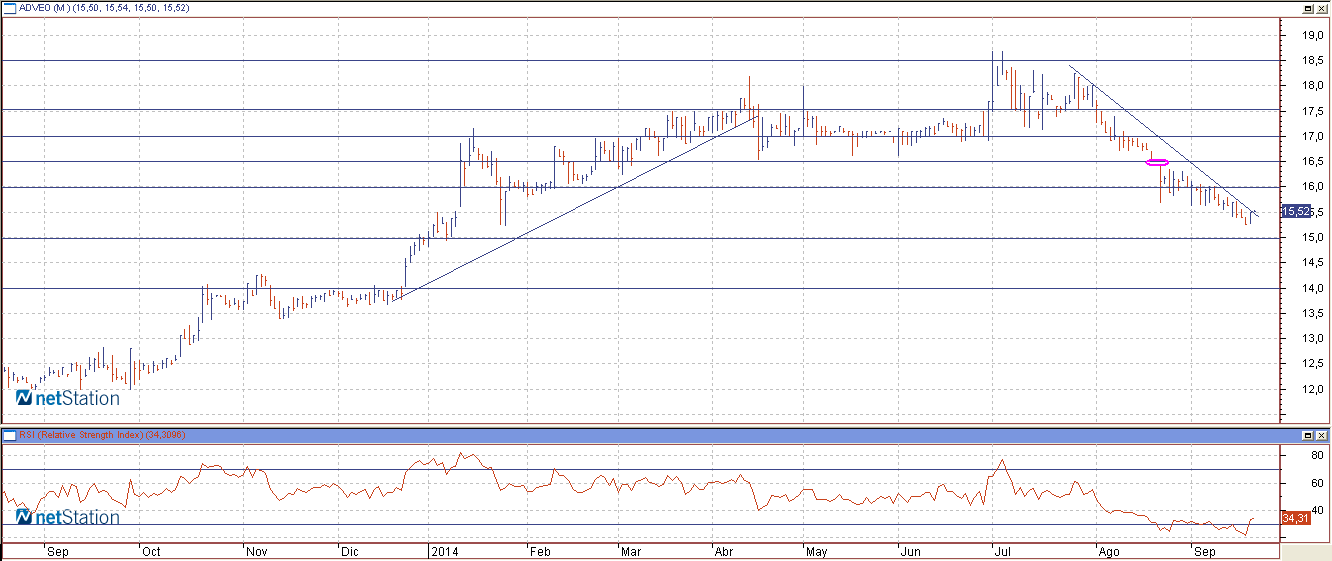Click the Jul date axis label
Screen dimensions: 1332x561
1002,551
